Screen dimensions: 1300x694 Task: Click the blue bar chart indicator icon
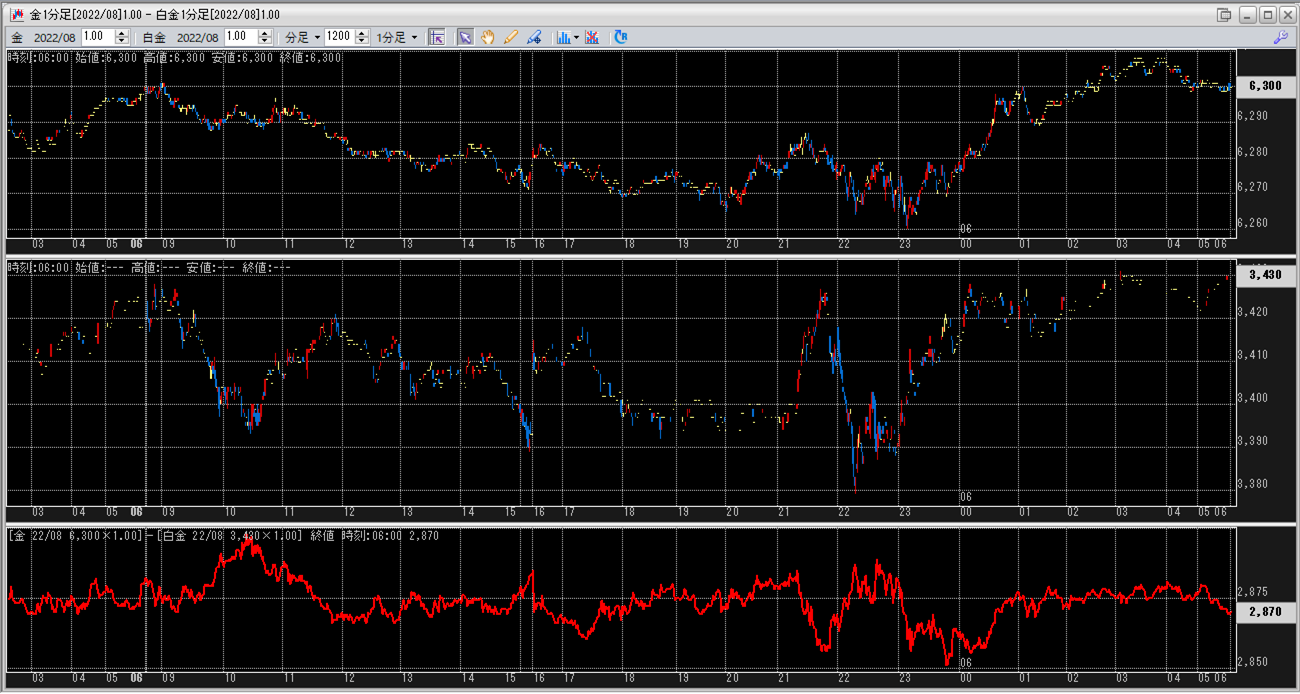pos(563,37)
